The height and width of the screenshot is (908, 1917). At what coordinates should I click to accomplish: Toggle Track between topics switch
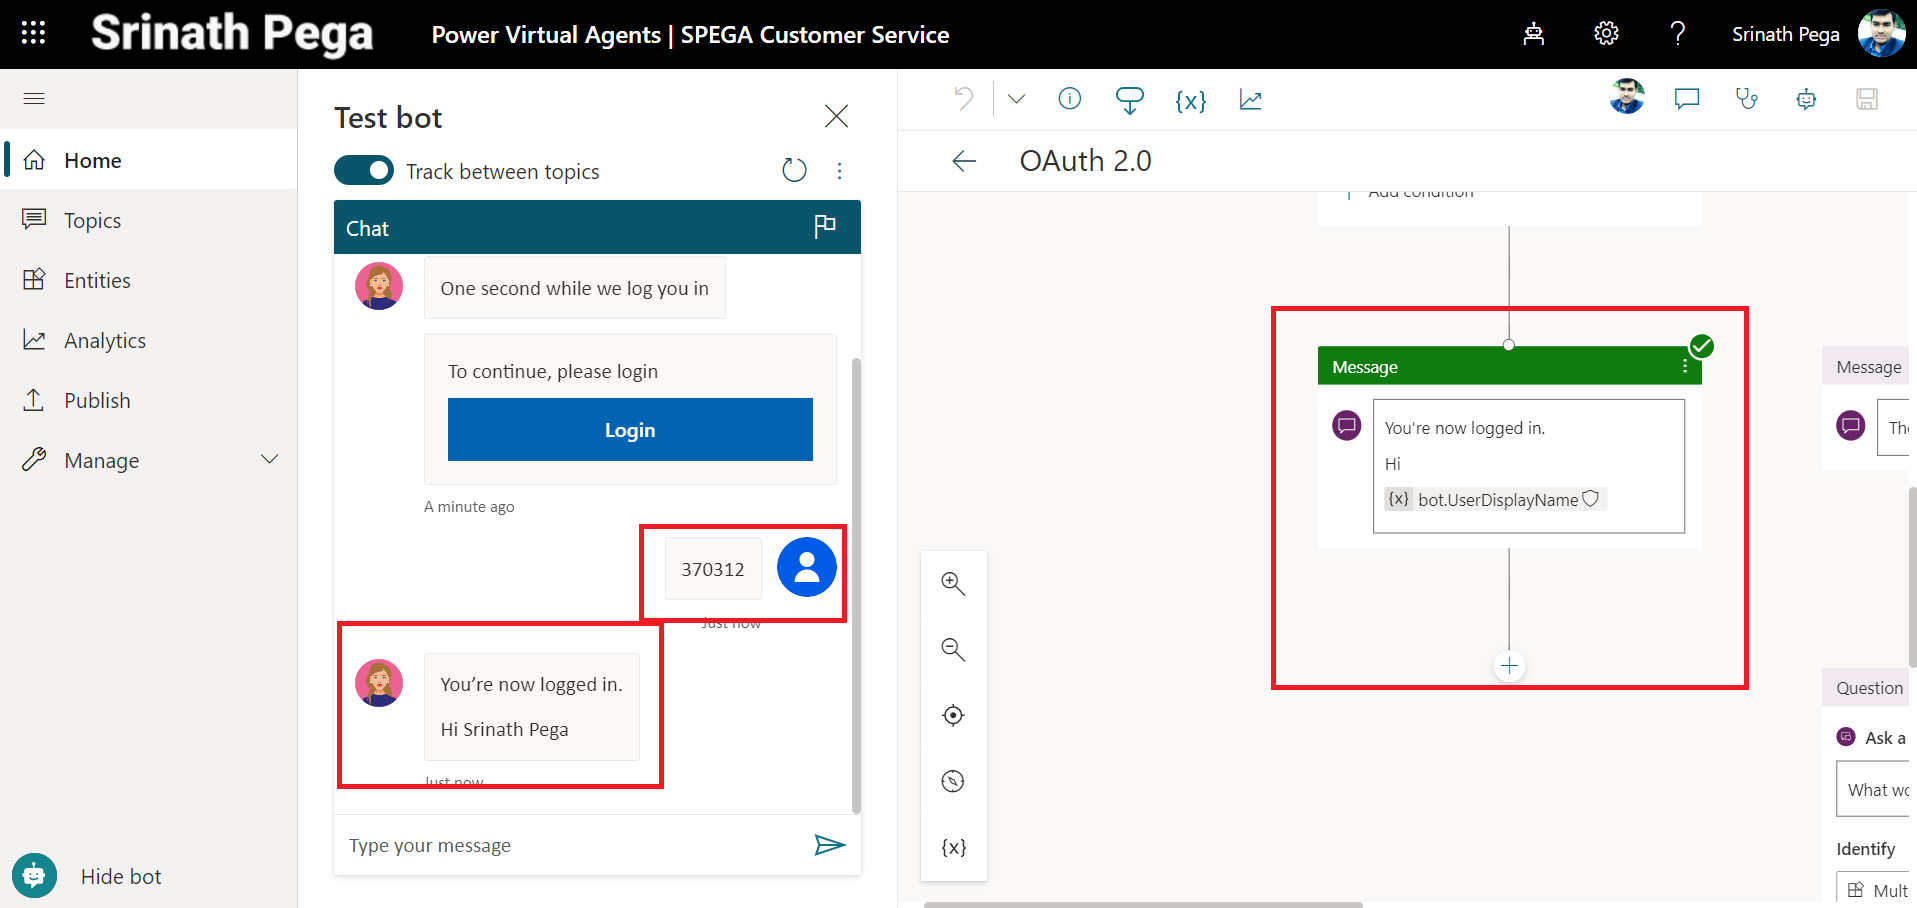[364, 171]
